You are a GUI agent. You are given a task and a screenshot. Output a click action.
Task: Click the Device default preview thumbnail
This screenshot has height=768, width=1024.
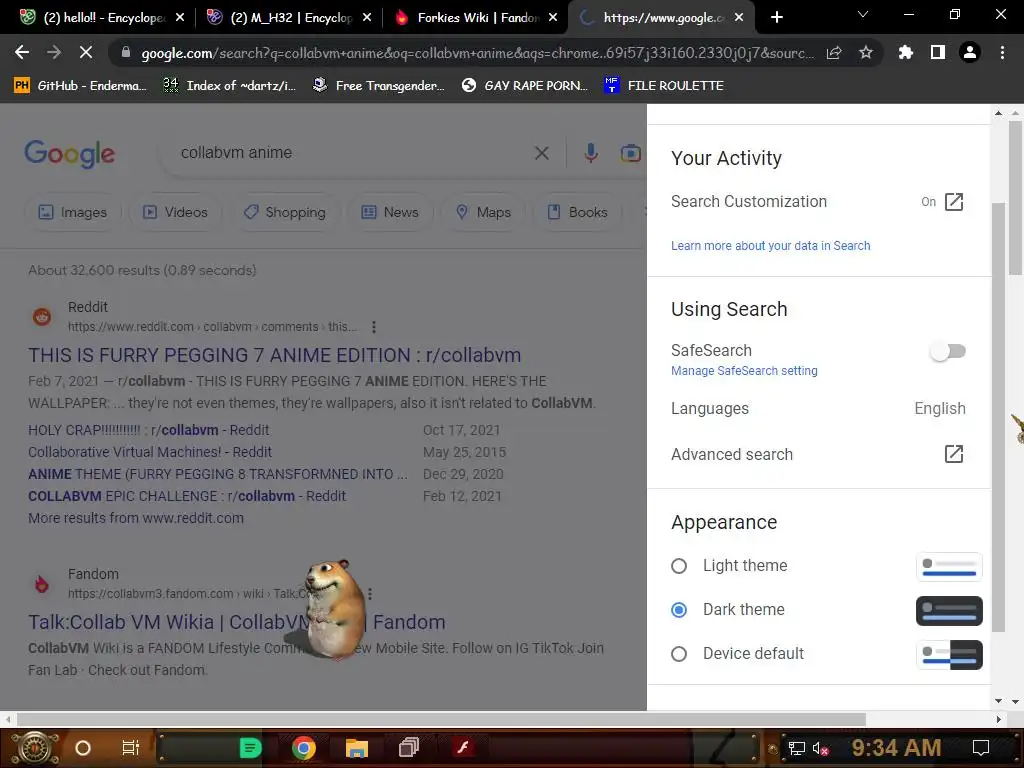950,655
